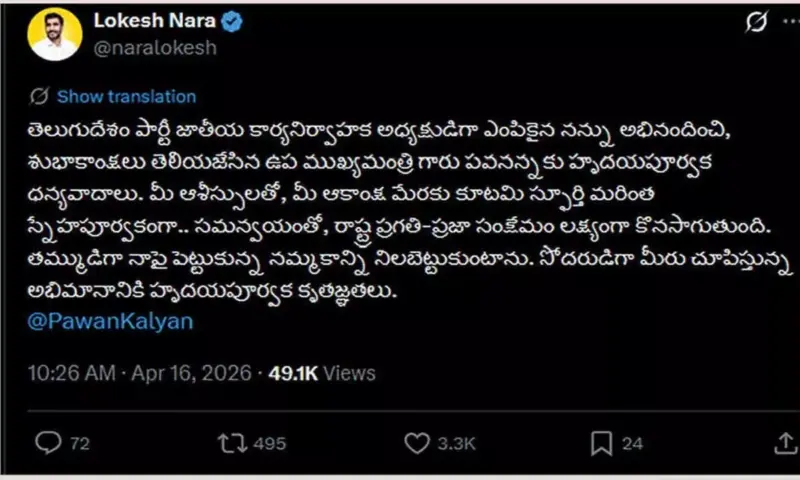Bookmark this tweet using the bookmark icon
The width and height of the screenshot is (800, 480).
click(602, 442)
